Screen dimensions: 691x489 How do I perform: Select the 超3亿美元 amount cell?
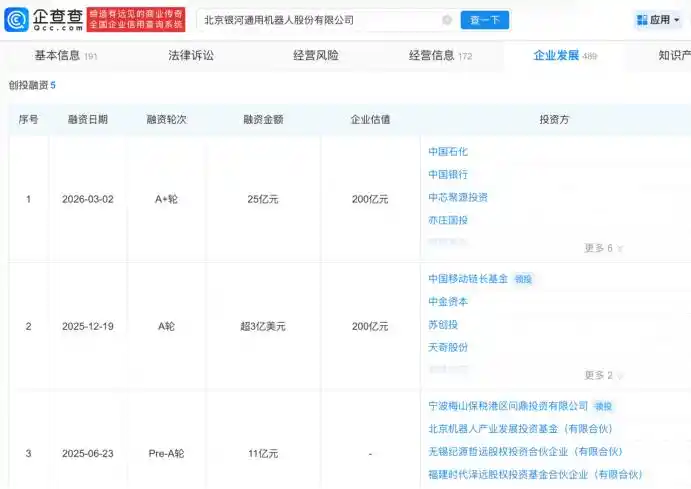coord(263,326)
